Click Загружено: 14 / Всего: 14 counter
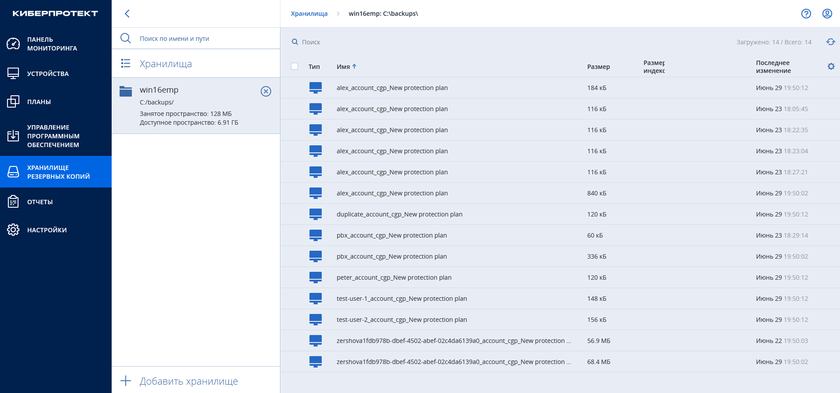This screenshot has width=840, height=393. (774, 42)
